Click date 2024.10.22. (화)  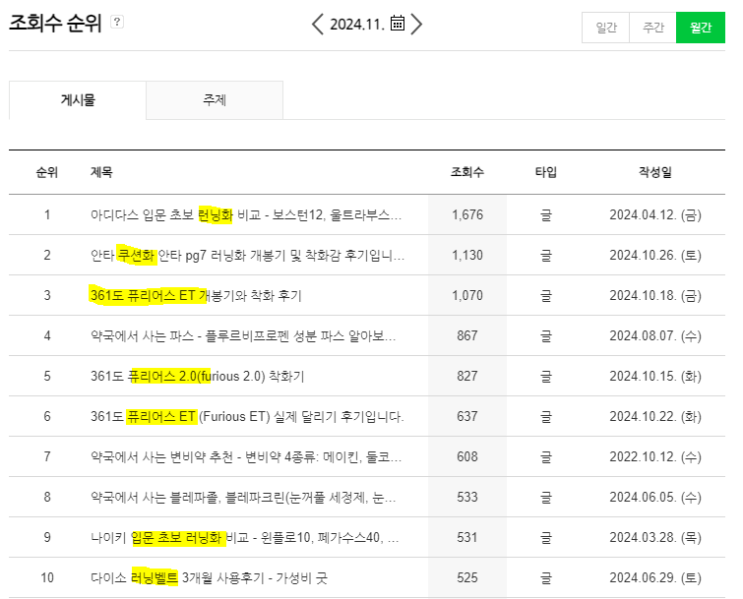(x=655, y=417)
